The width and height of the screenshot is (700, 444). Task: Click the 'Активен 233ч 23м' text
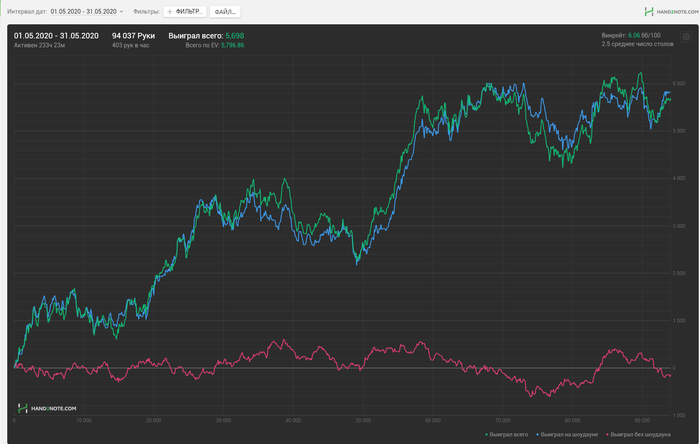click(x=39, y=45)
